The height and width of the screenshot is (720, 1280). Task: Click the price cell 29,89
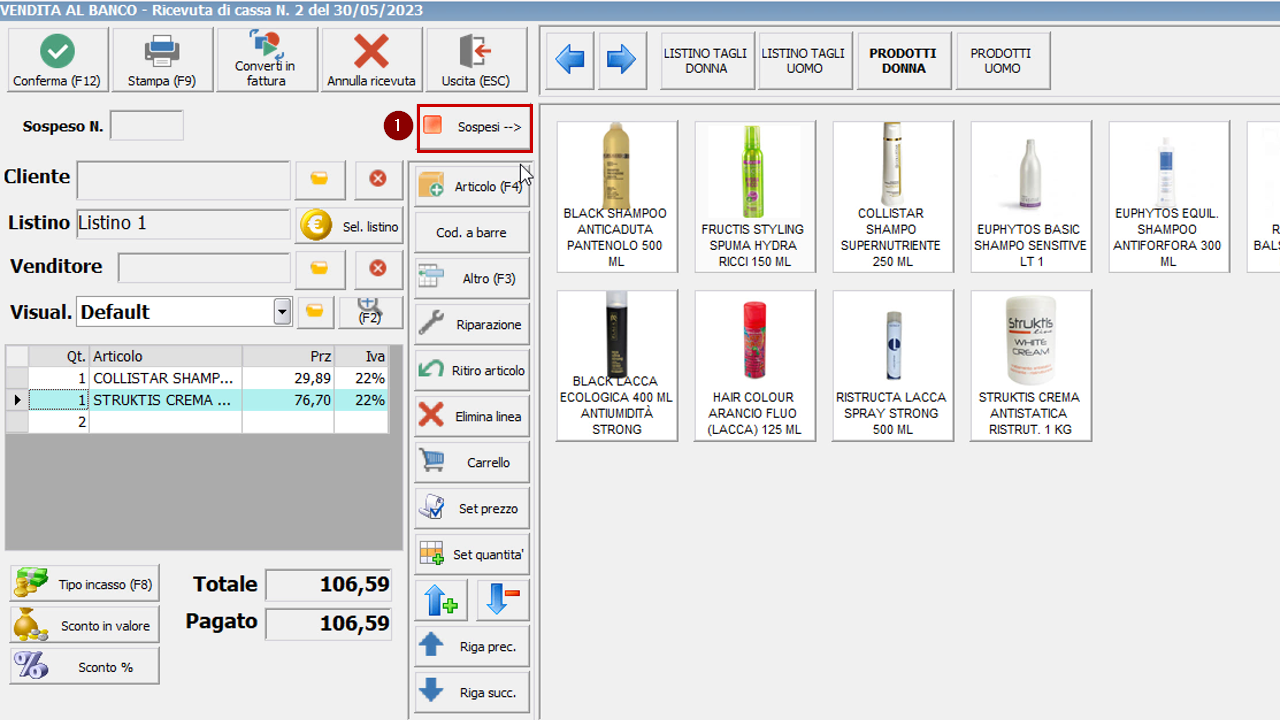[x=288, y=378]
